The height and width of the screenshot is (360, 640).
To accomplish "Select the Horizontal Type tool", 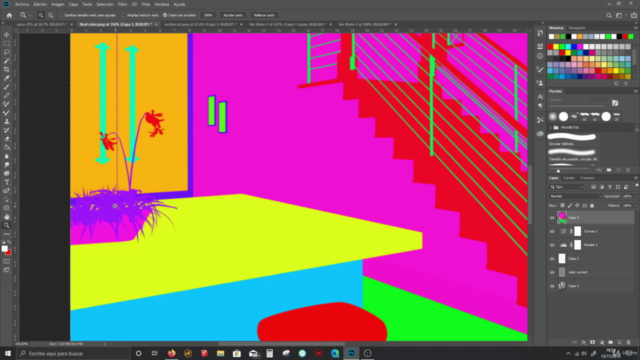I will 7,182.
